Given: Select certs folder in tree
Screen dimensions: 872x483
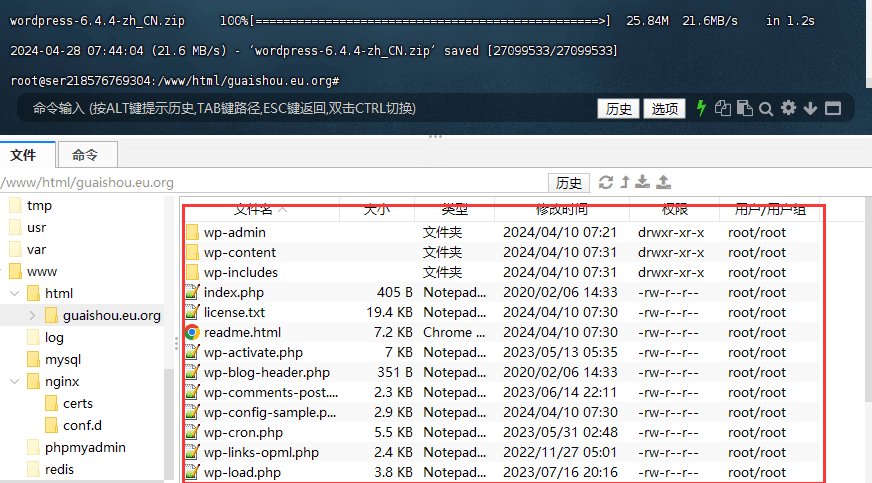Looking at the screenshot, I should (77, 404).
